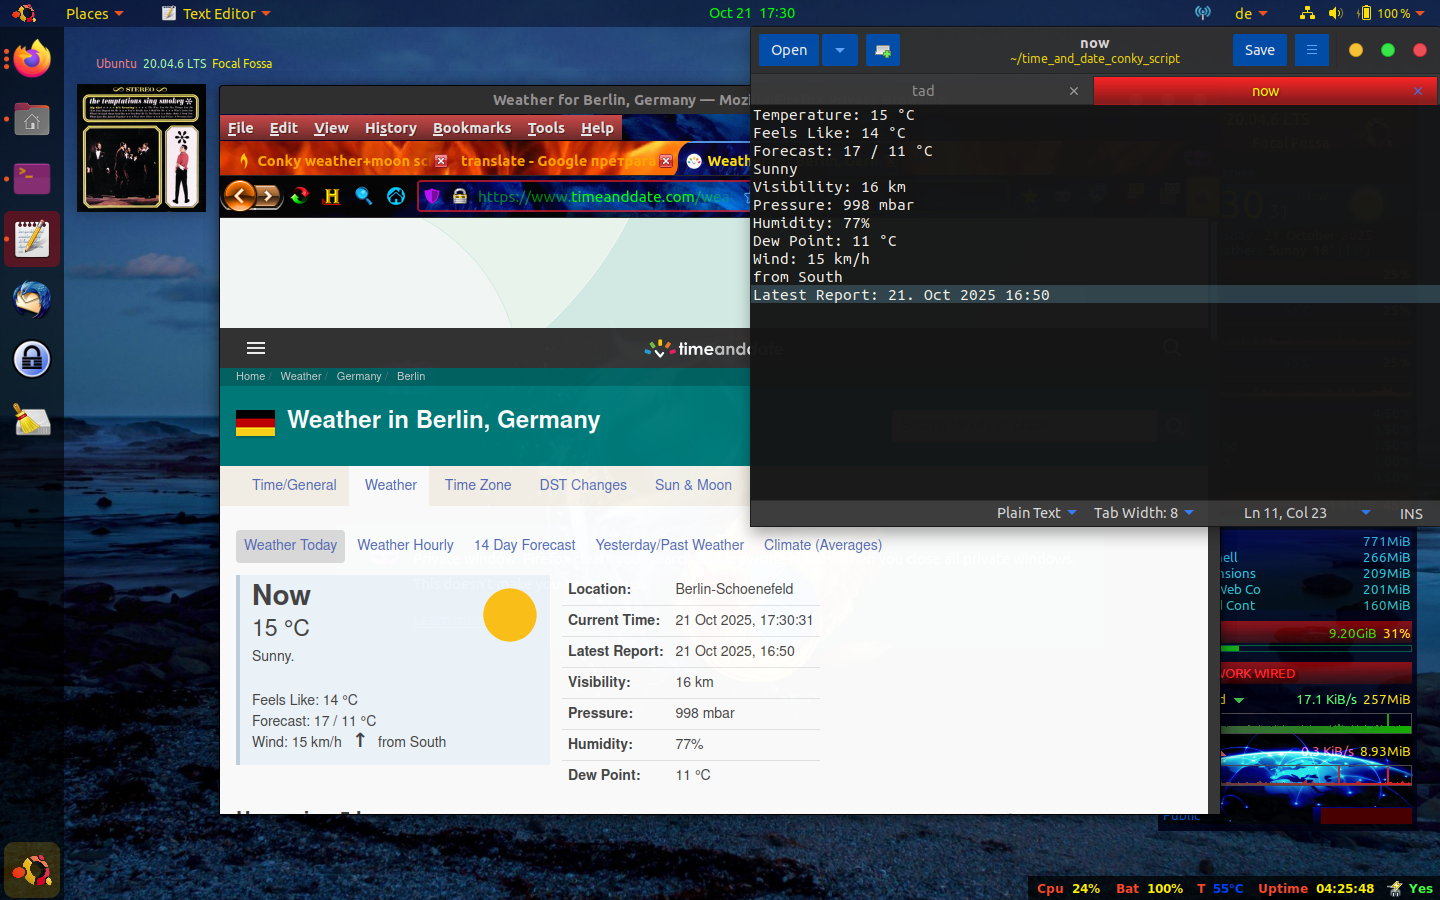
Task: Click the hamburger menu on timeanddate page
Action: click(256, 348)
